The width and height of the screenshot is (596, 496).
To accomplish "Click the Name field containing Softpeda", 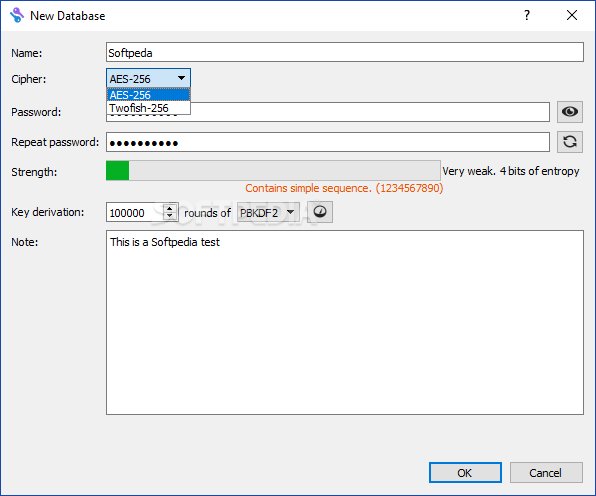I will click(x=345, y=52).
